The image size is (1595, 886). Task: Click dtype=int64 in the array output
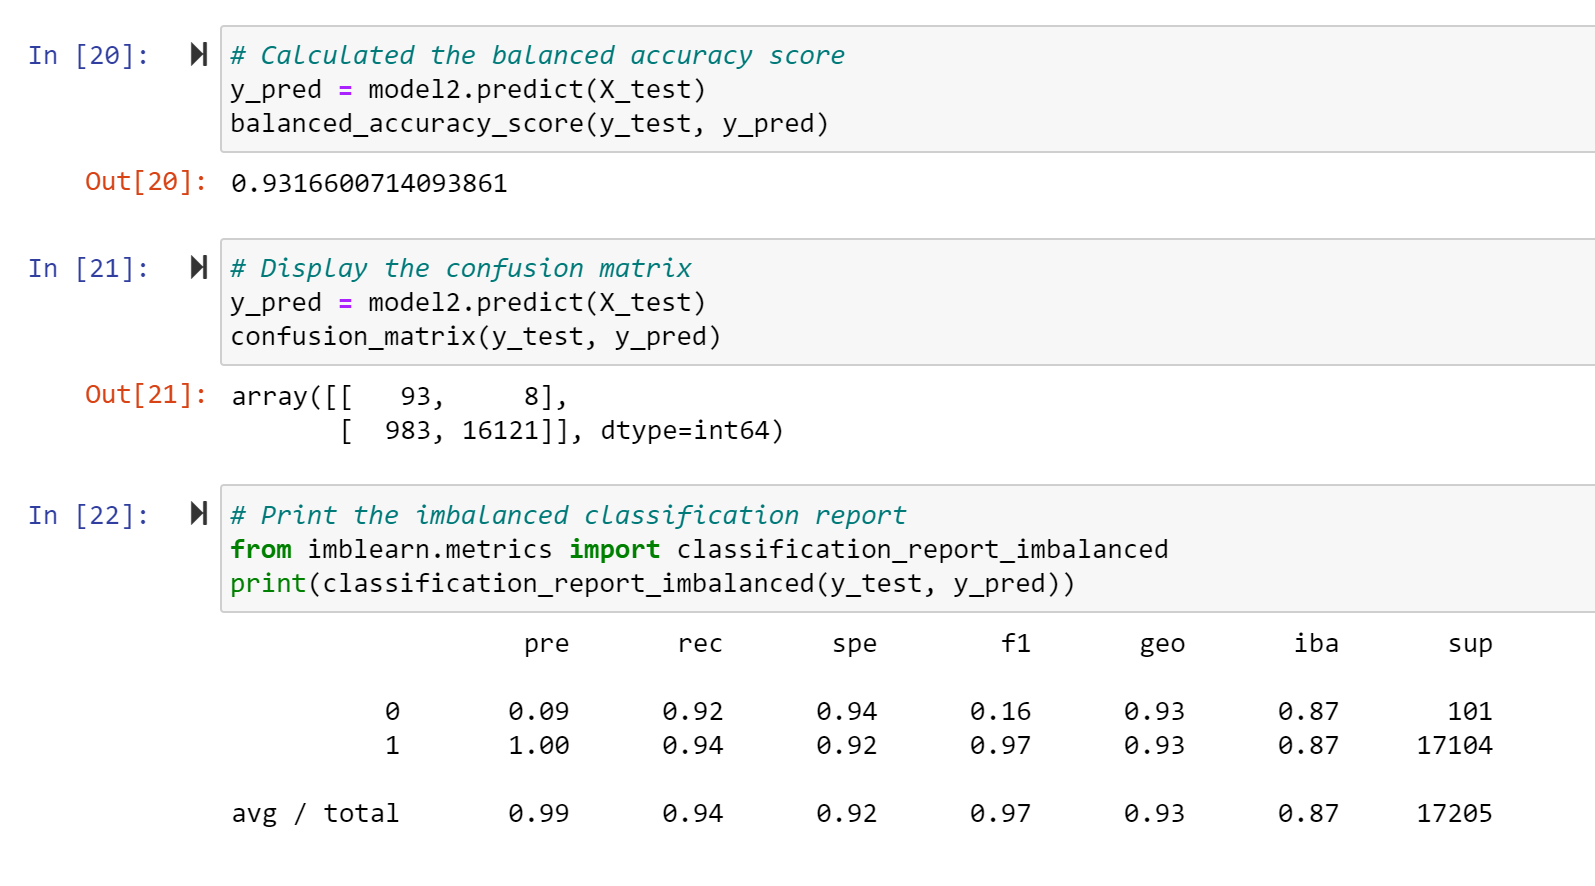click(684, 431)
